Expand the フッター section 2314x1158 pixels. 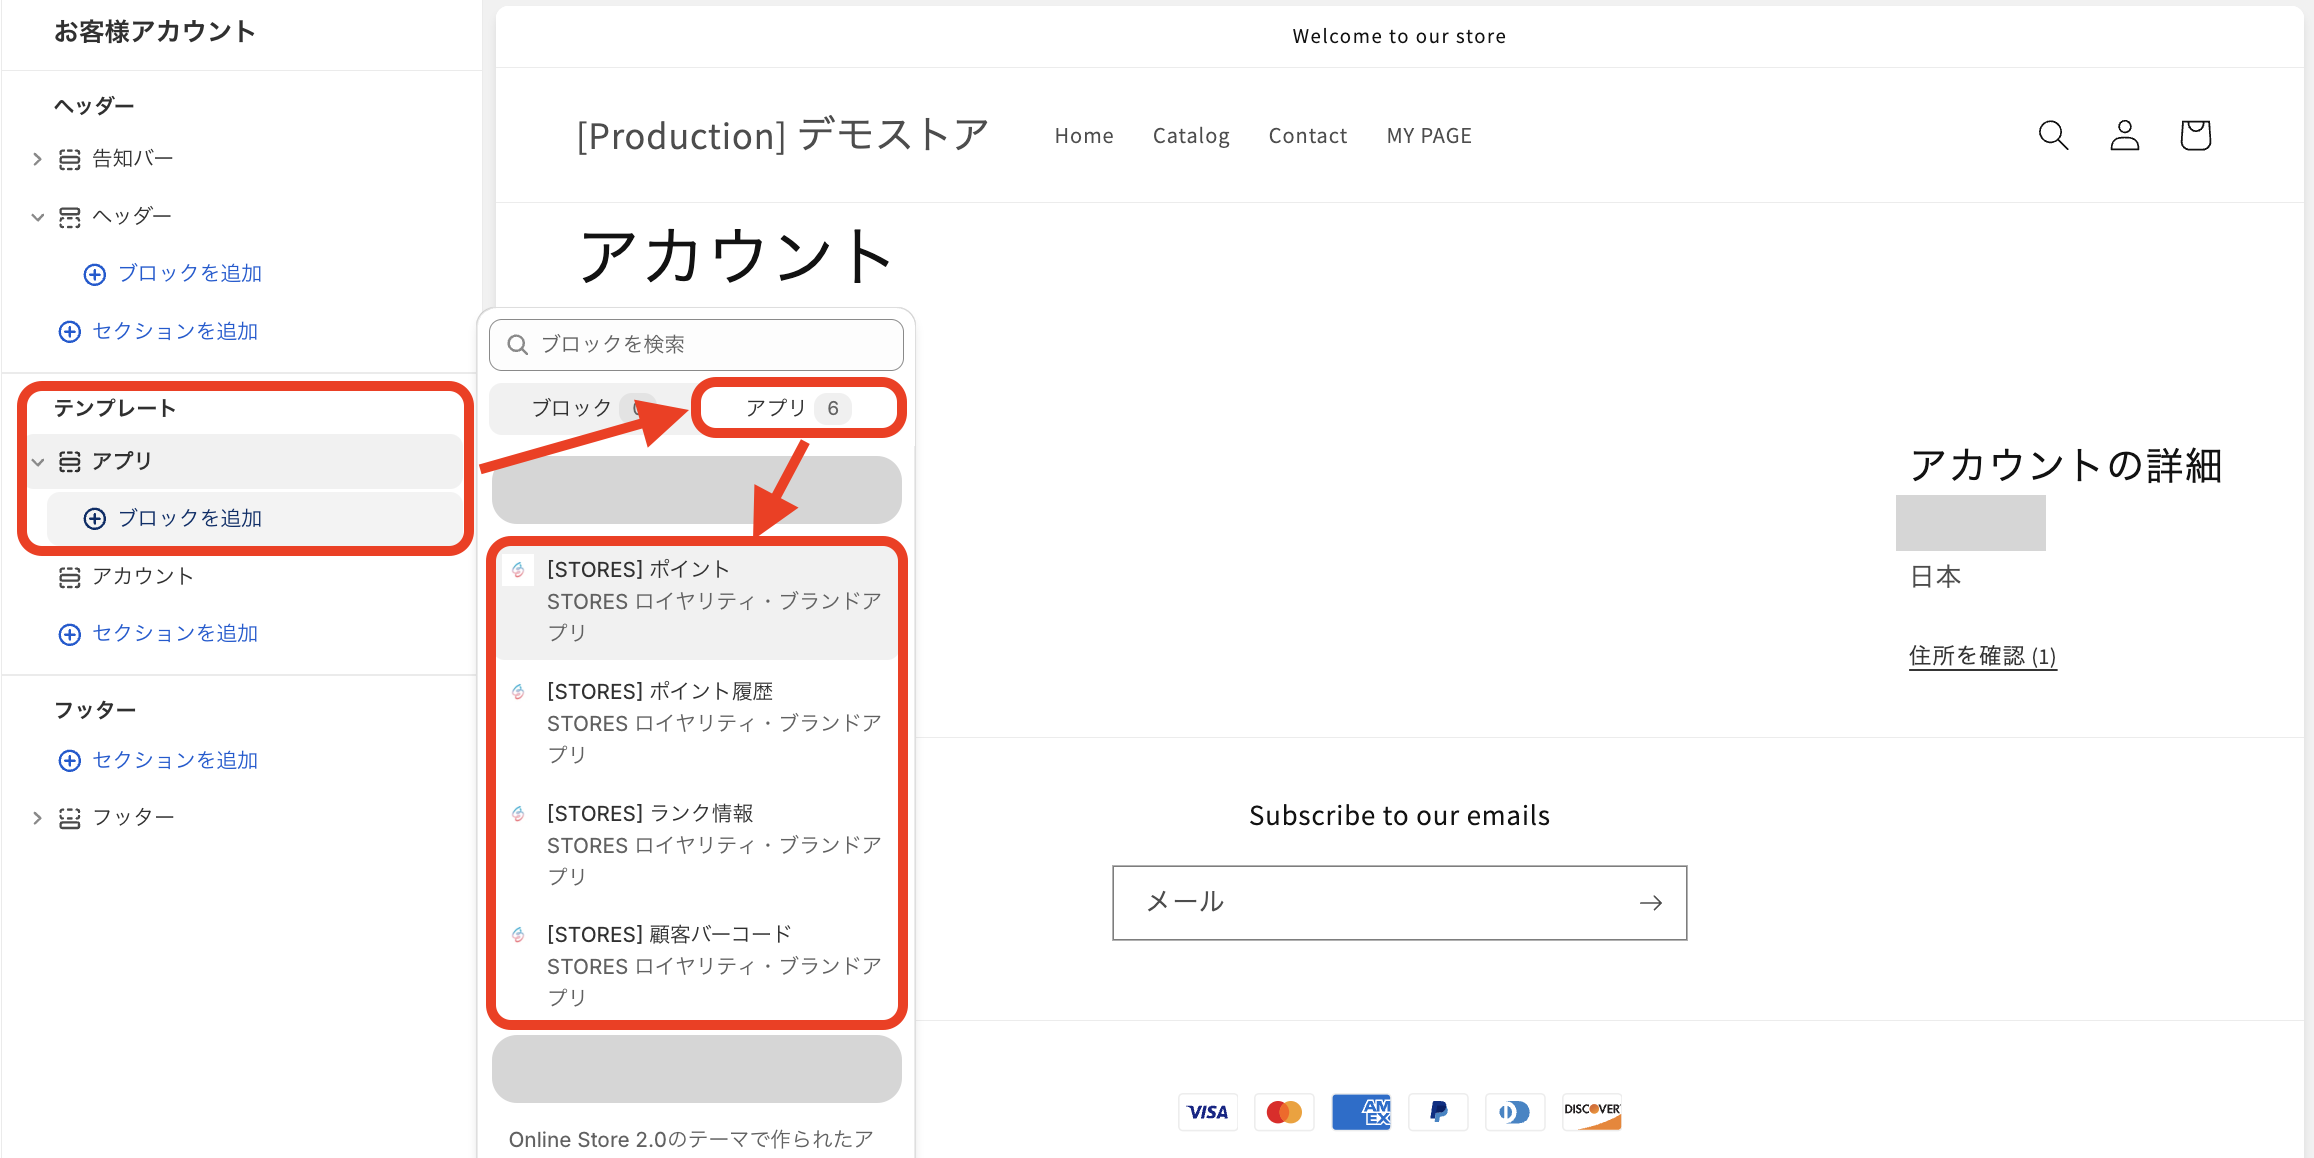point(37,817)
